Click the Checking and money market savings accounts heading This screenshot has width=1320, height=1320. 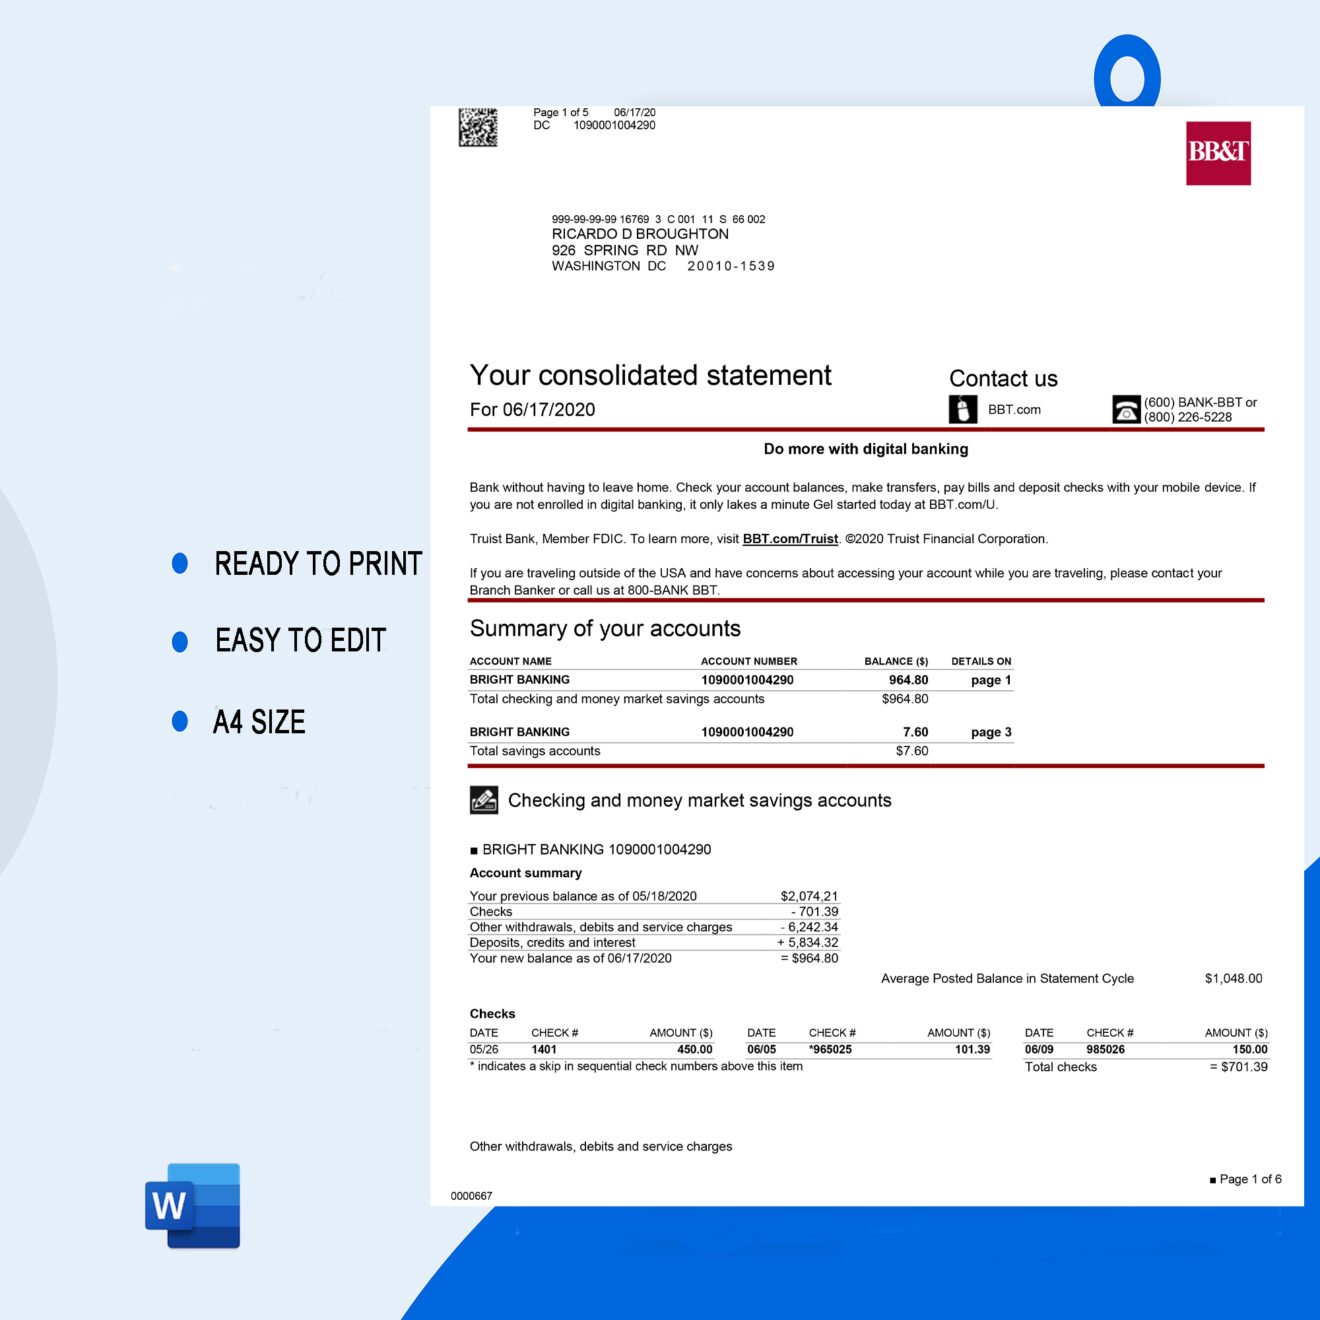[699, 800]
